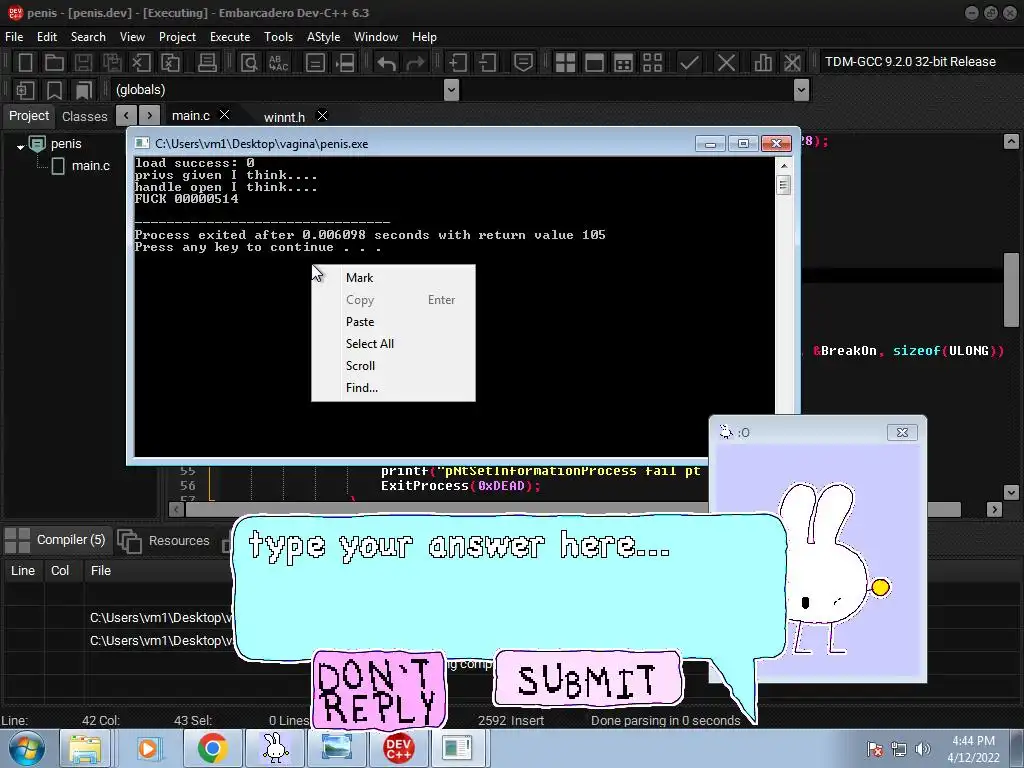Open the AStyle menu

323,37
